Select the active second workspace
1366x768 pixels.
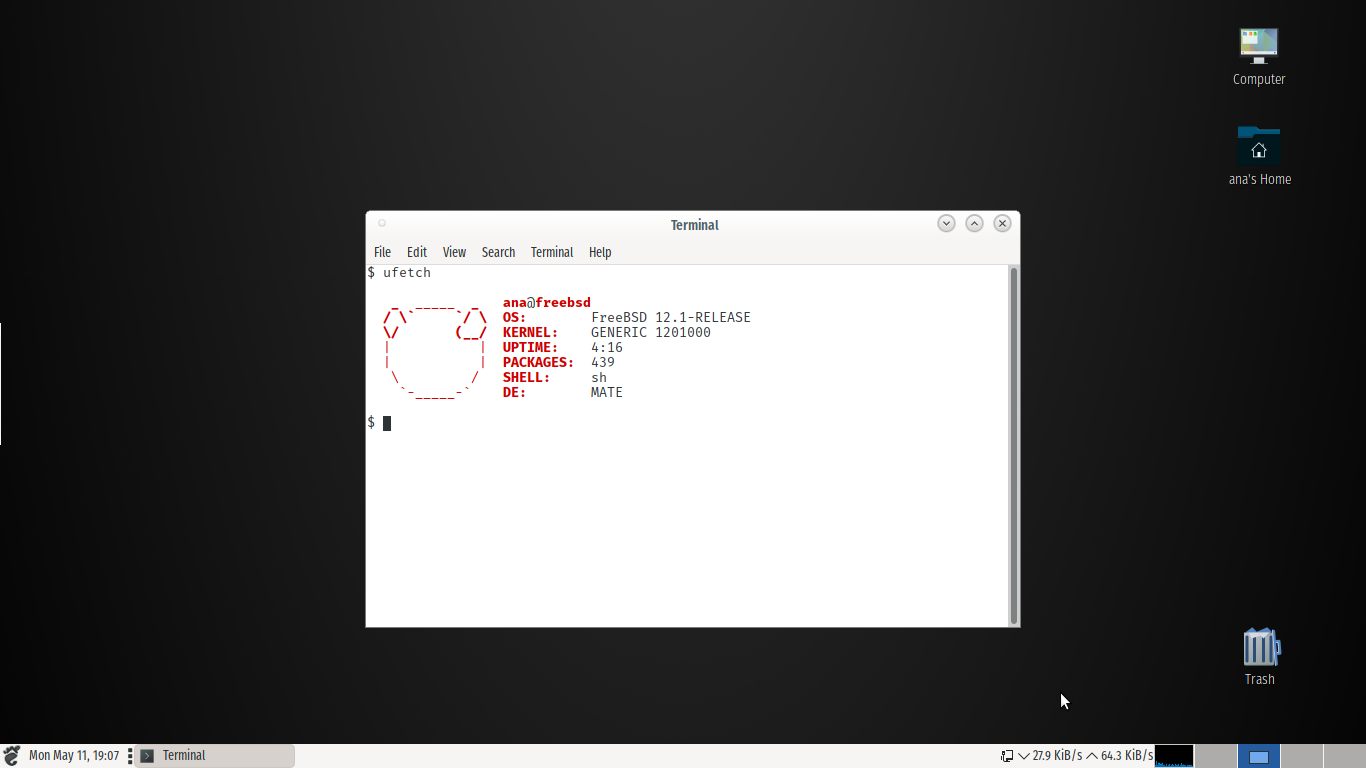tap(1259, 756)
